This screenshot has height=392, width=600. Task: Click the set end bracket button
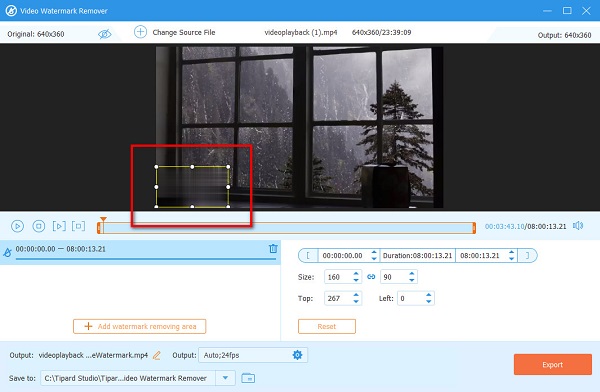point(527,255)
